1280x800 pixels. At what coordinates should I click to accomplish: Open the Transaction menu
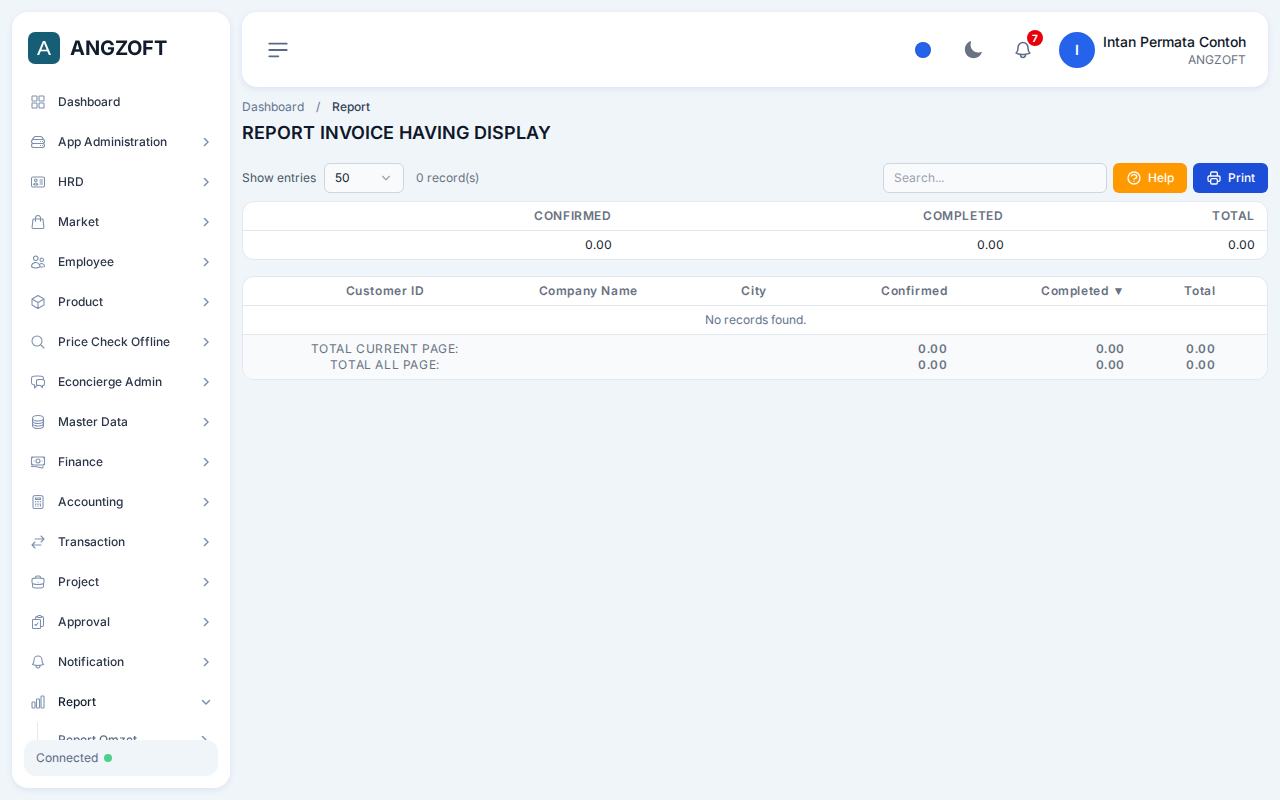tap(121, 542)
